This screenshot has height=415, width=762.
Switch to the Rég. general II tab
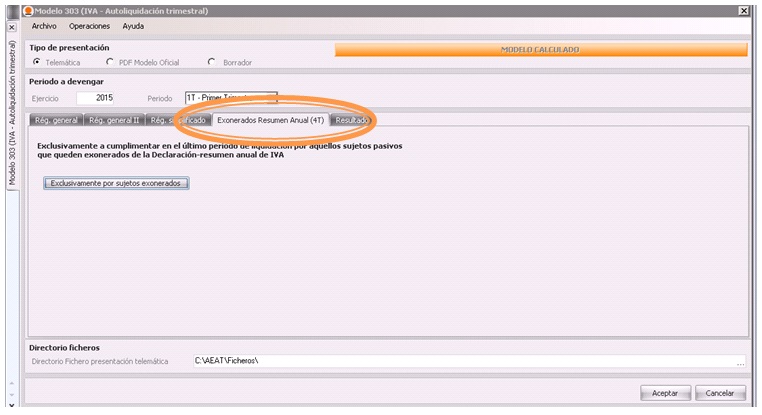coord(114,120)
